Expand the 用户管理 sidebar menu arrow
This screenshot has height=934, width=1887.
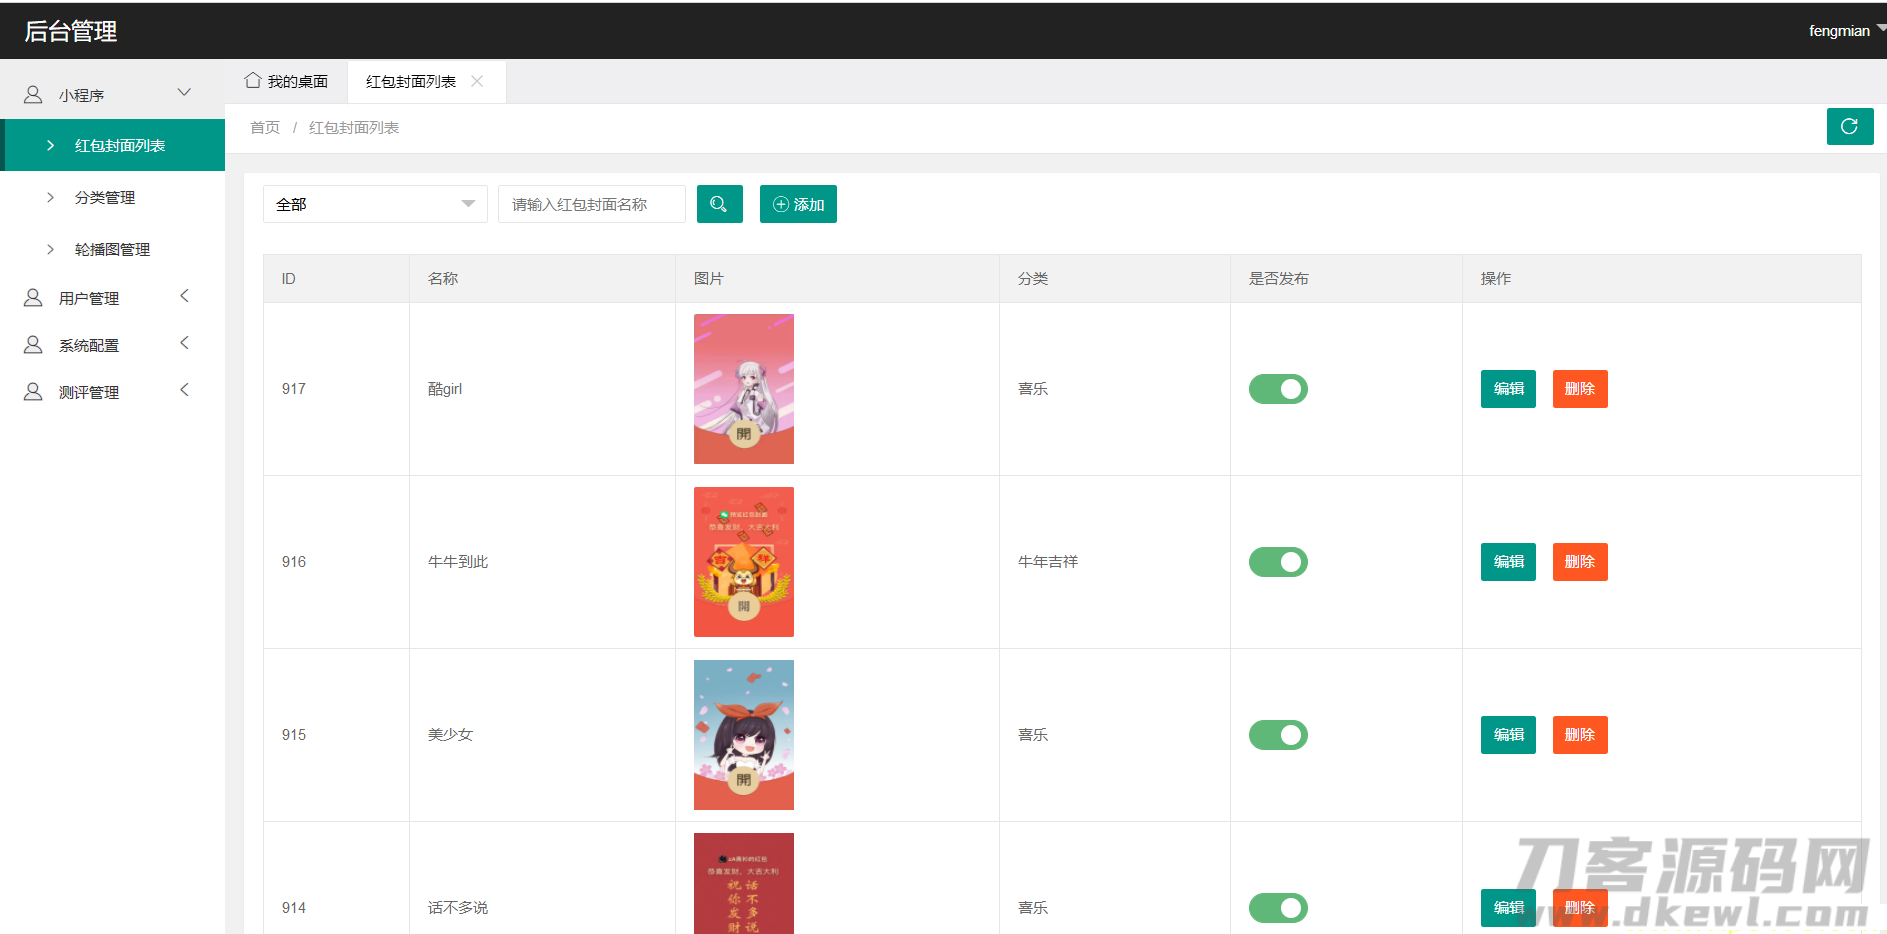coord(184,296)
